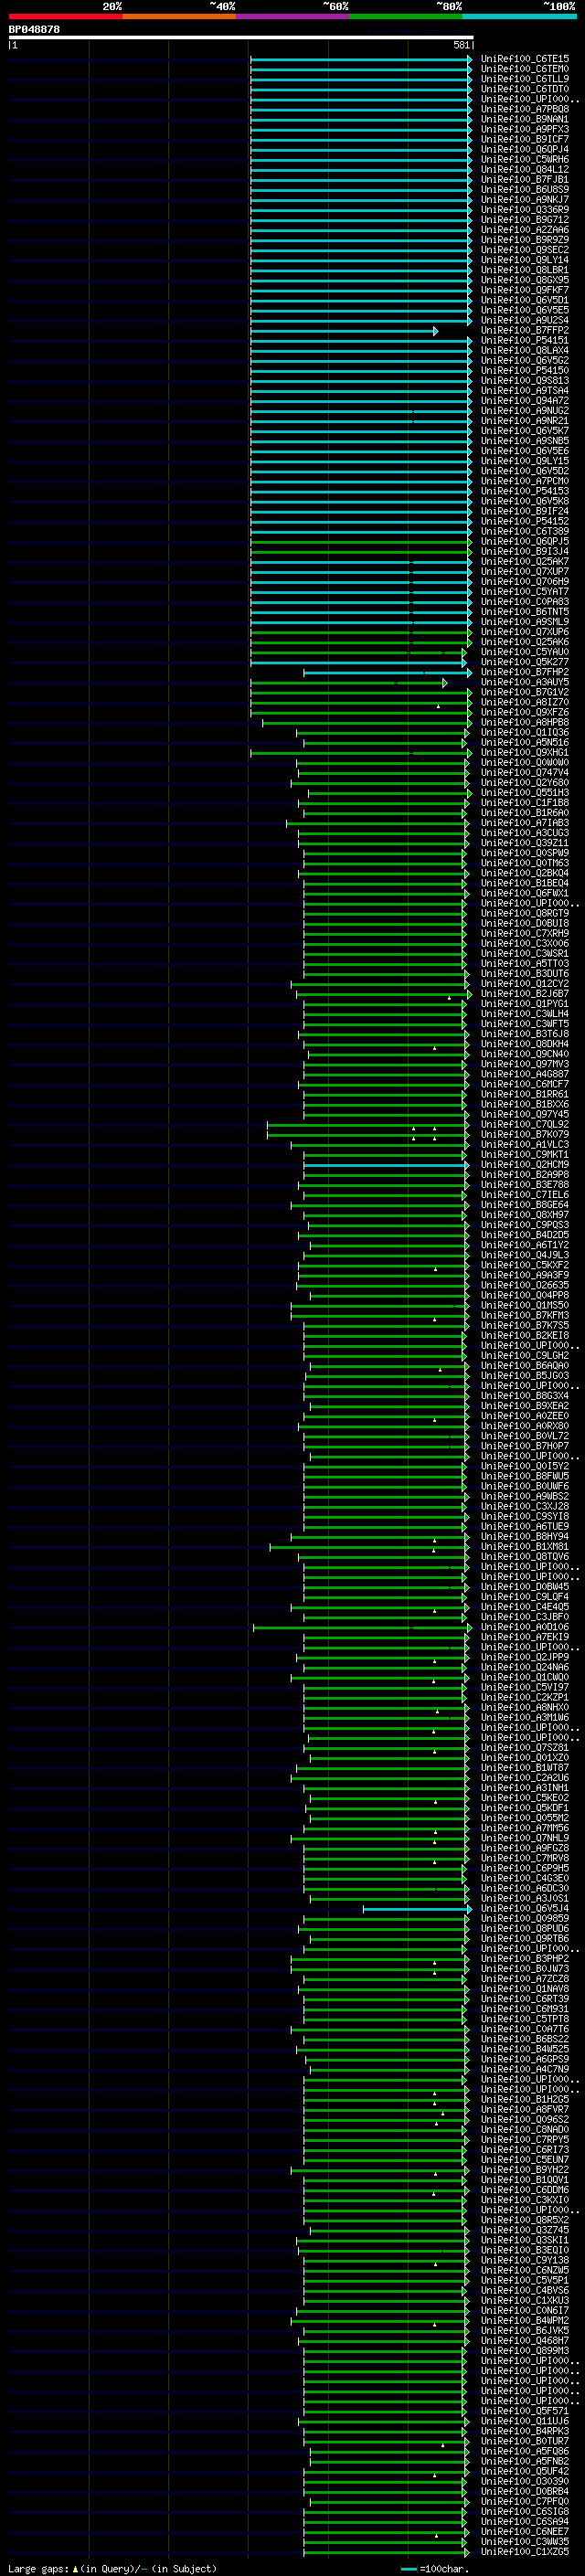585x2576 pixels.
Task: Select hit label UniRef100_P54151
Action: click(525, 340)
